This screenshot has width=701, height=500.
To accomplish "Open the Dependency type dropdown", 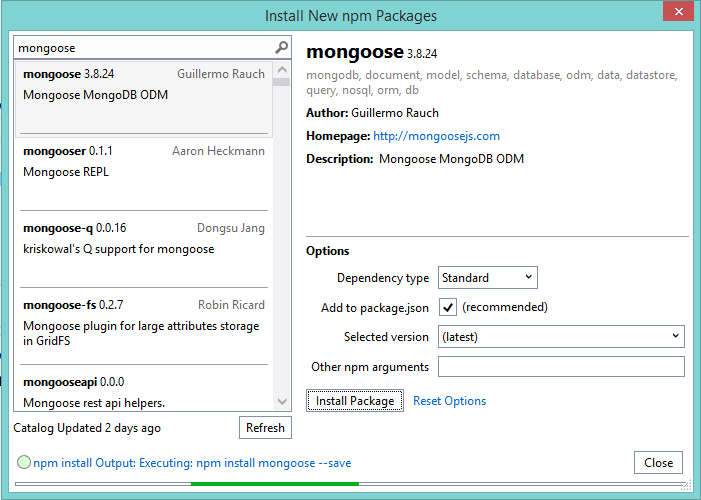I will click(487, 278).
